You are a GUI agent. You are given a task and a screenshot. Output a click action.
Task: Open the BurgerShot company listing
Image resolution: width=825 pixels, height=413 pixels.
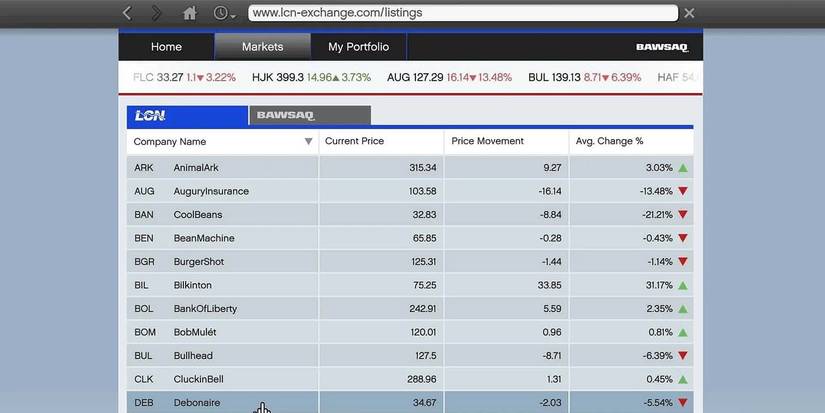410,261
